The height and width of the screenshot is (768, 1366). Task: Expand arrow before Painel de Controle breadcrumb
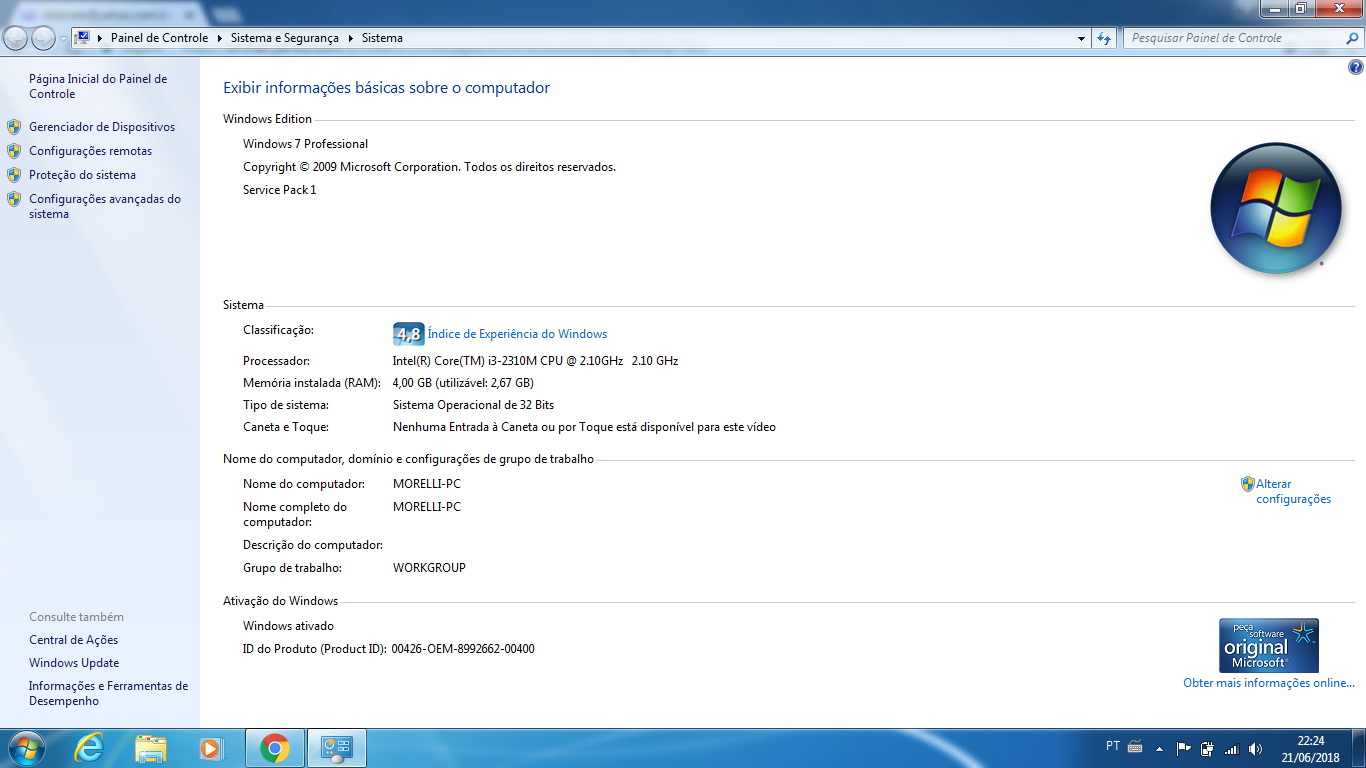[100, 38]
